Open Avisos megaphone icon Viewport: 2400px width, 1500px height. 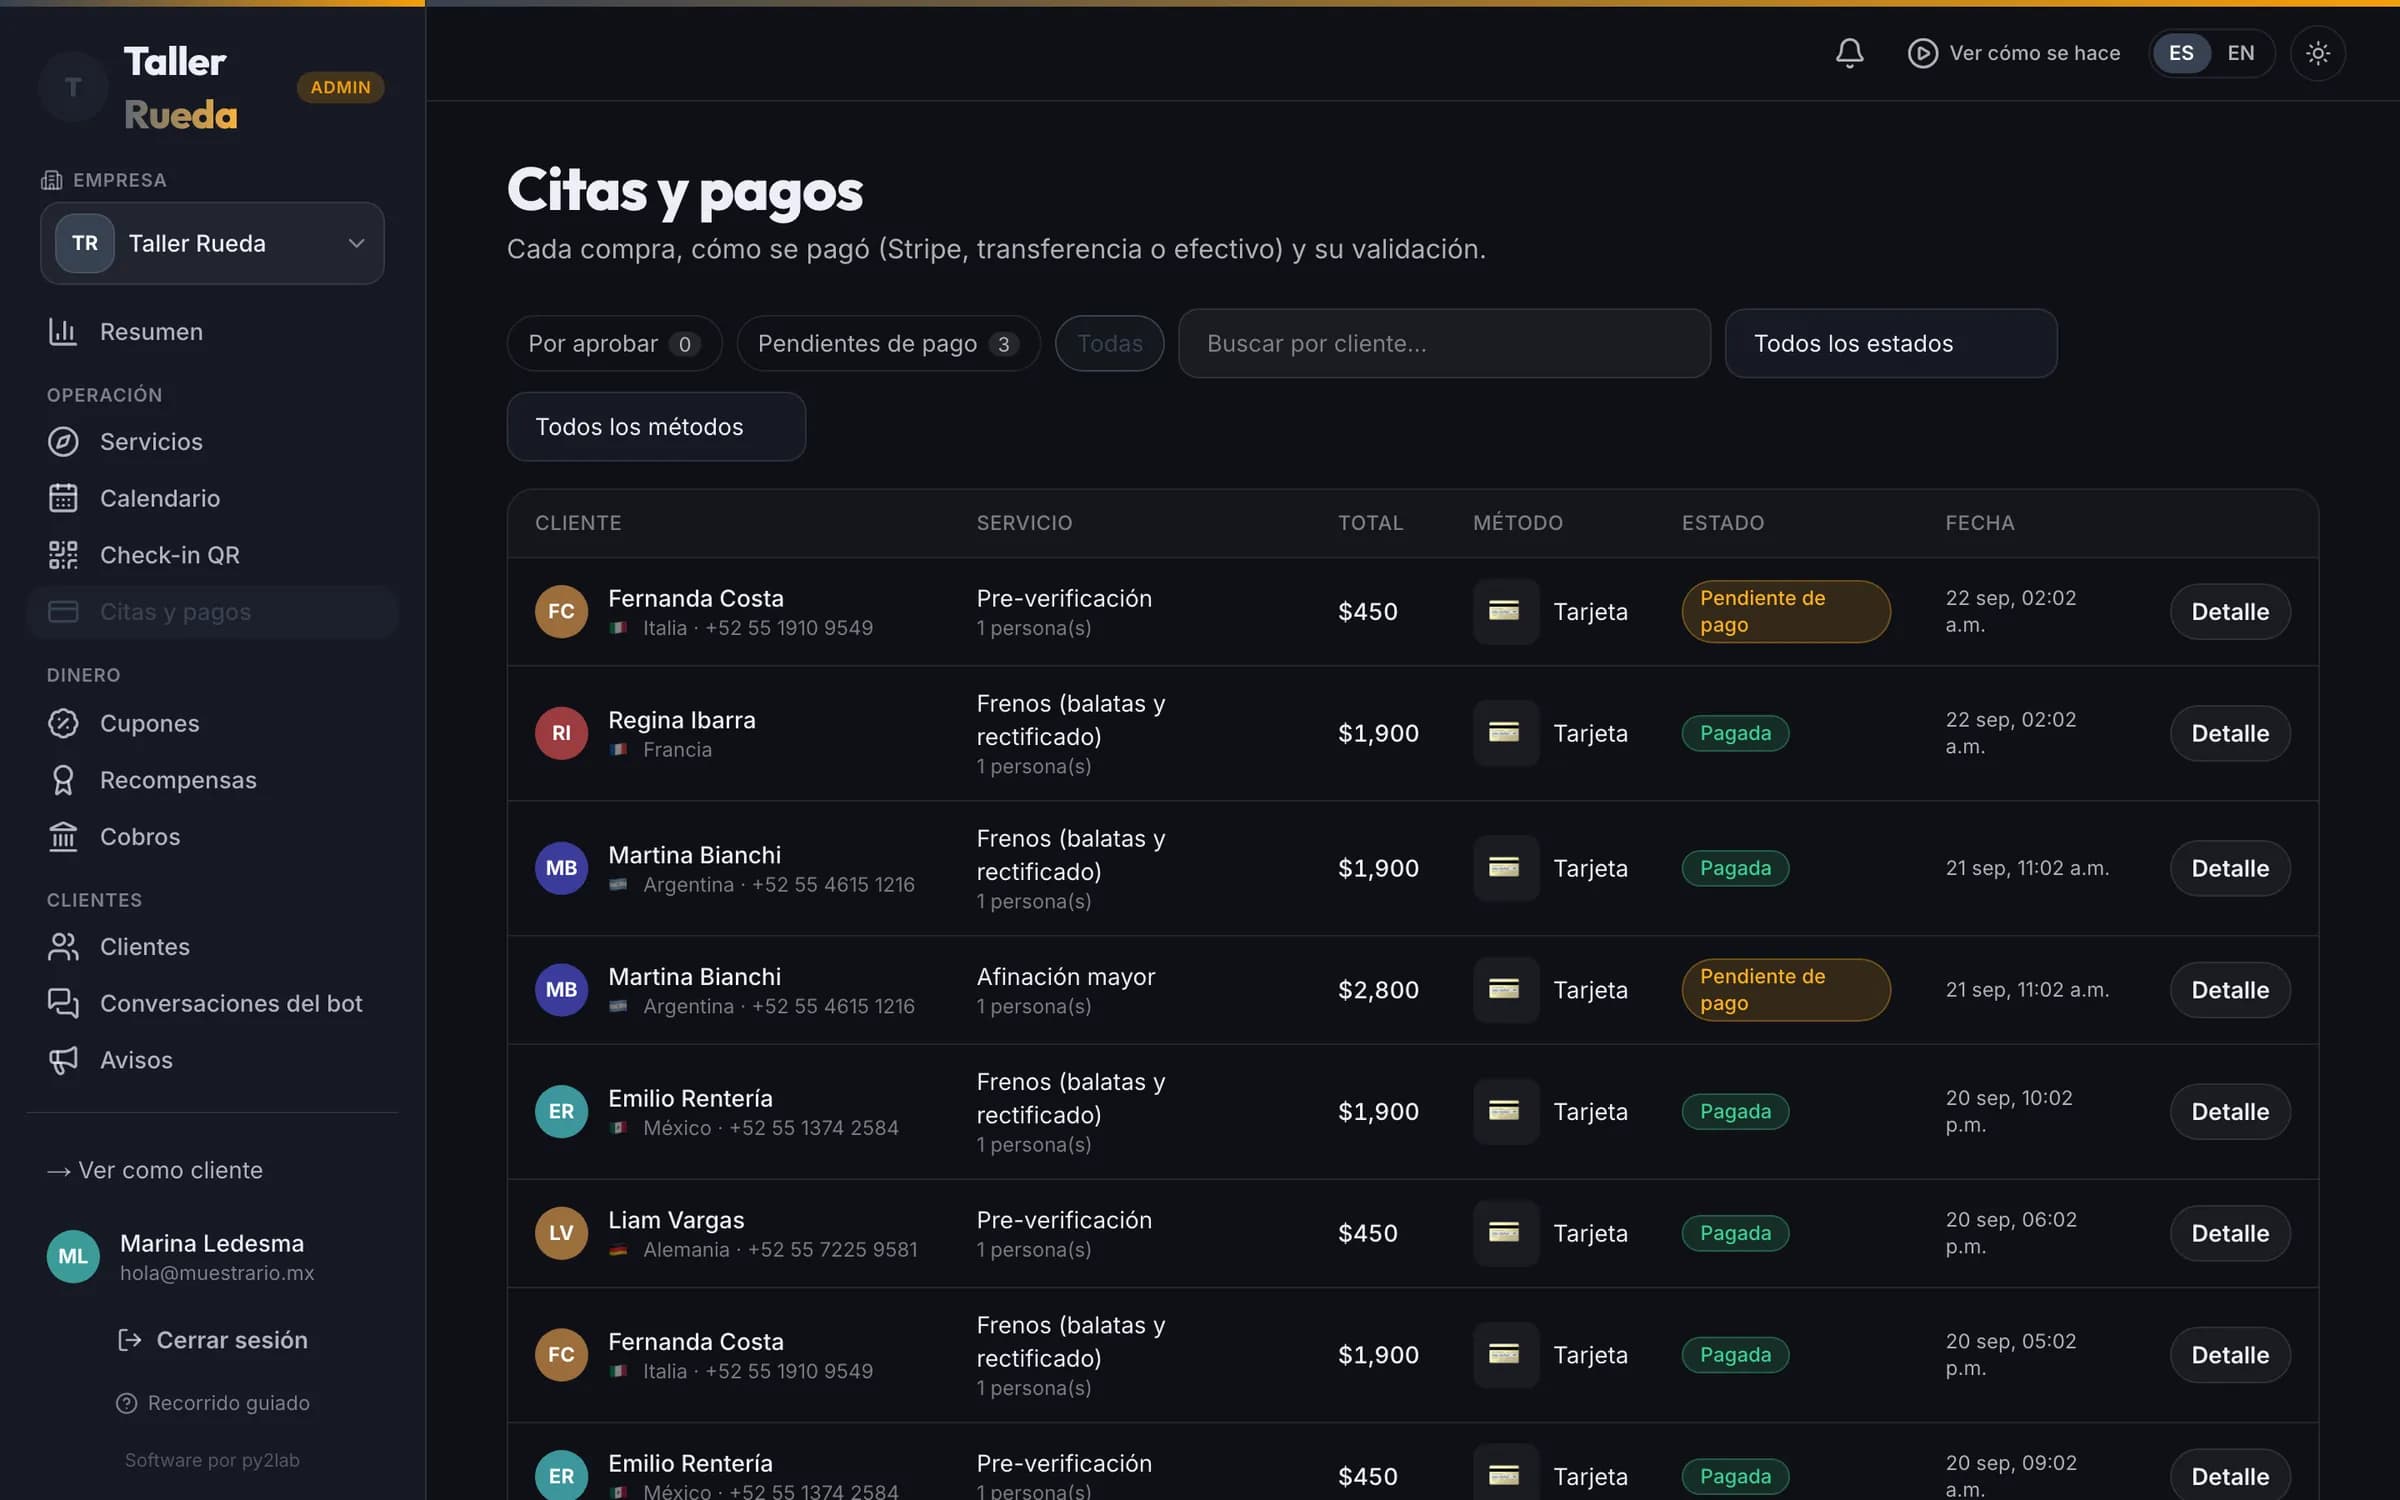pyautogui.click(x=63, y=1060)
